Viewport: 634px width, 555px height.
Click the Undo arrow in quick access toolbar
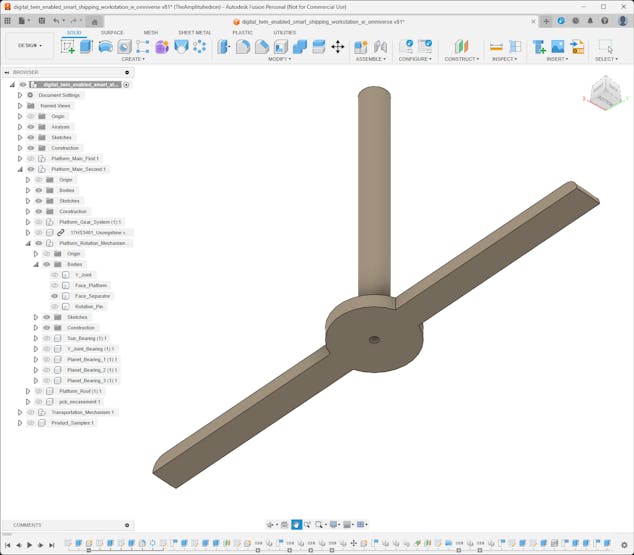click(56, 20)
